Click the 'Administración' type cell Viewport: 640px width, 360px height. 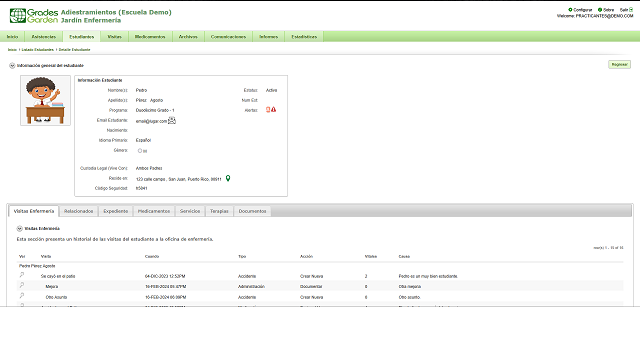(x=251, y=287)
